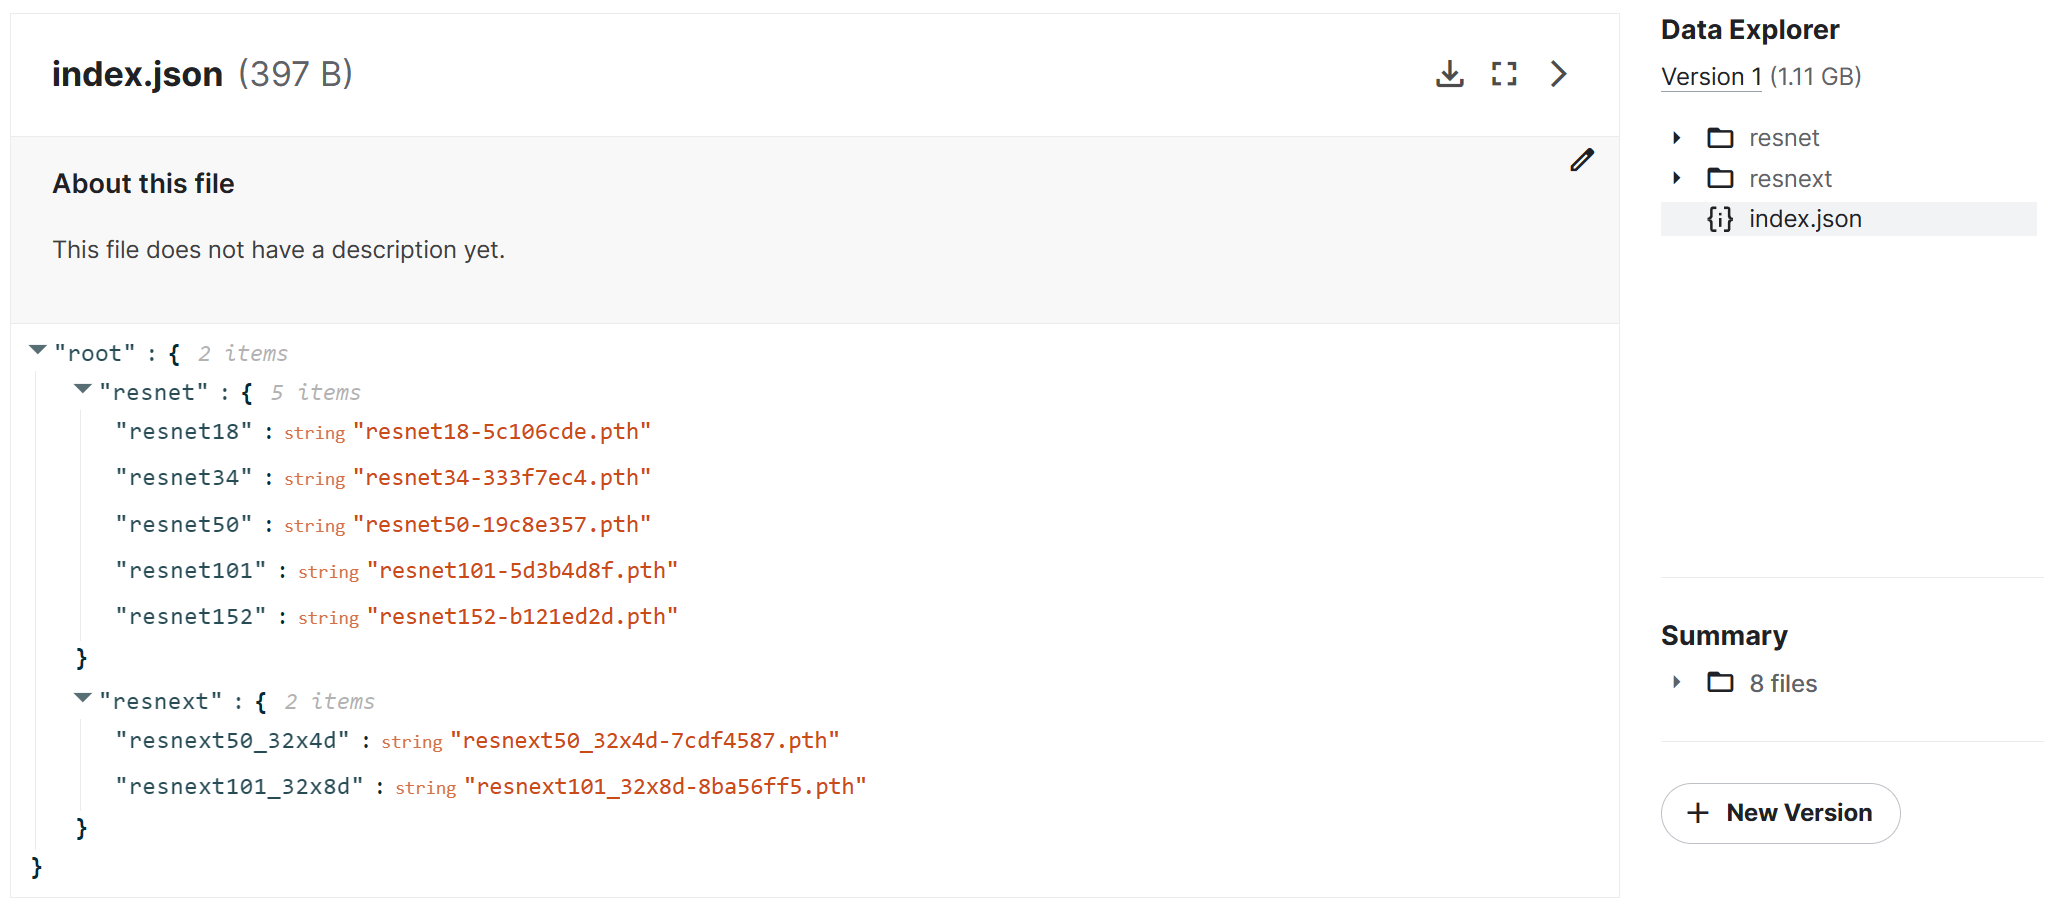Select the {i} JSON icon beside index.json
2052x909 pixels.
click(x=1718, y=219)
